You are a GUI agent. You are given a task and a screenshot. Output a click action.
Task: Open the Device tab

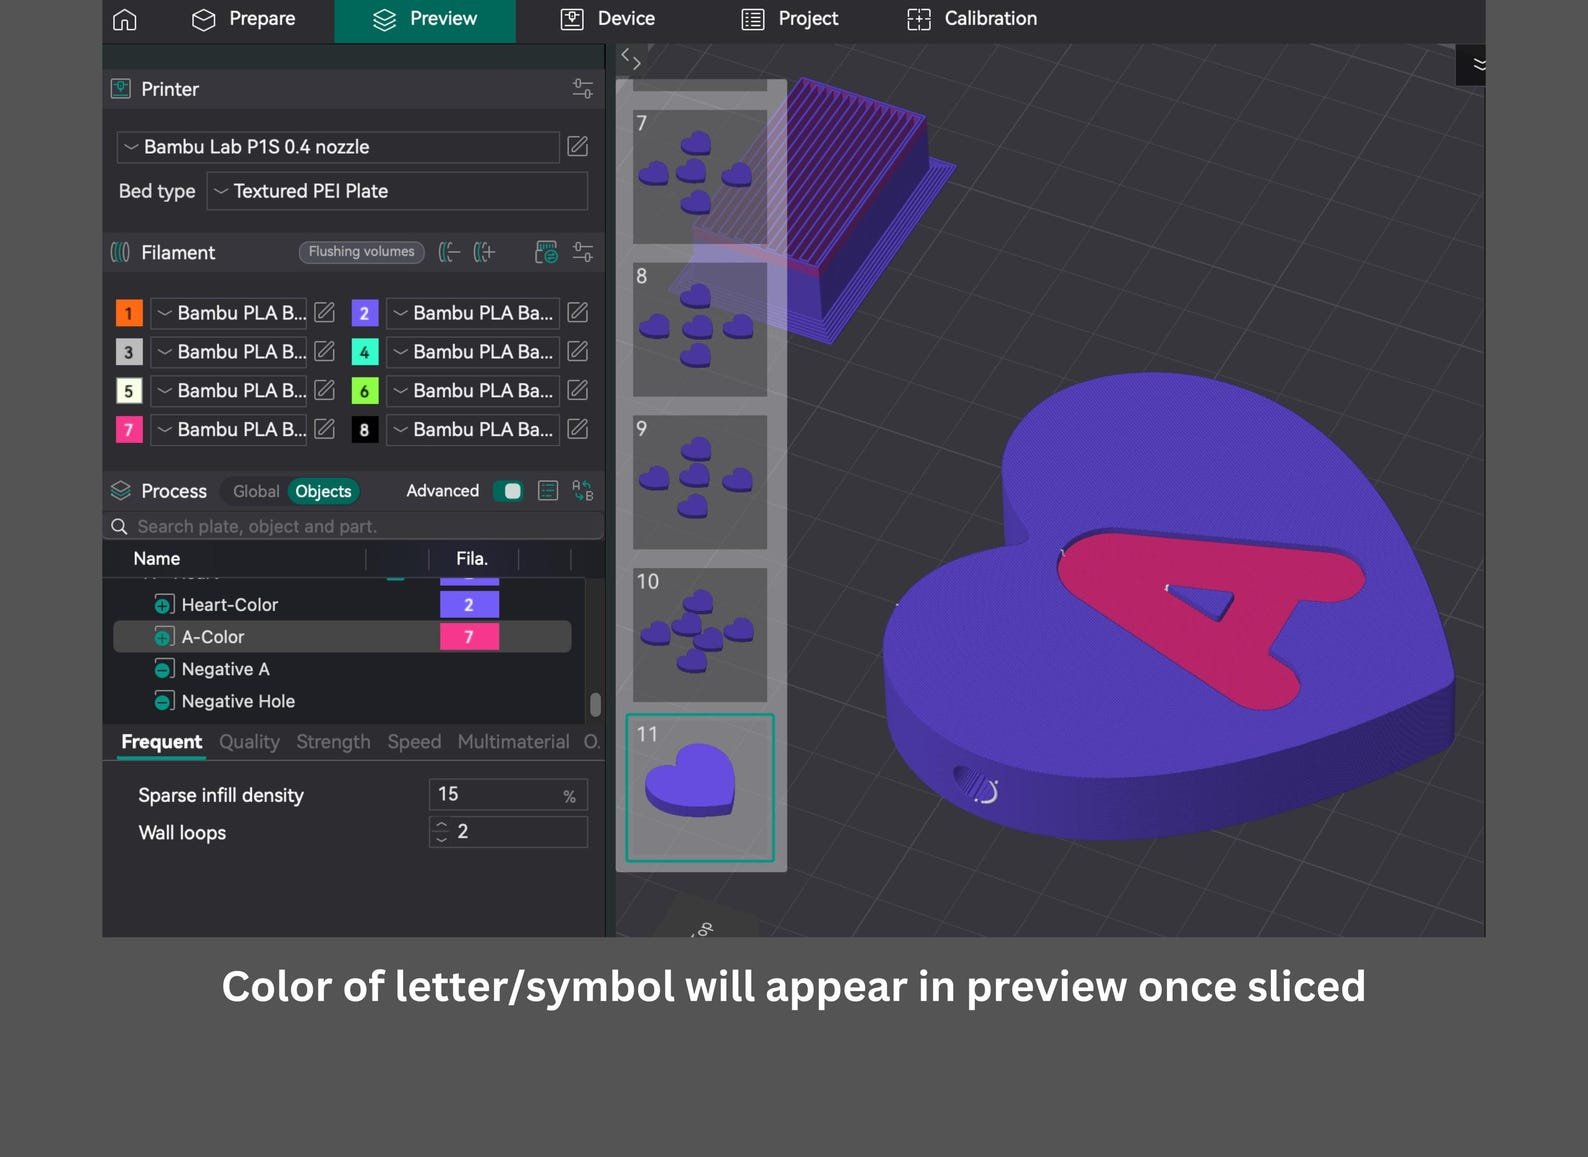click(x=607, y=19)
